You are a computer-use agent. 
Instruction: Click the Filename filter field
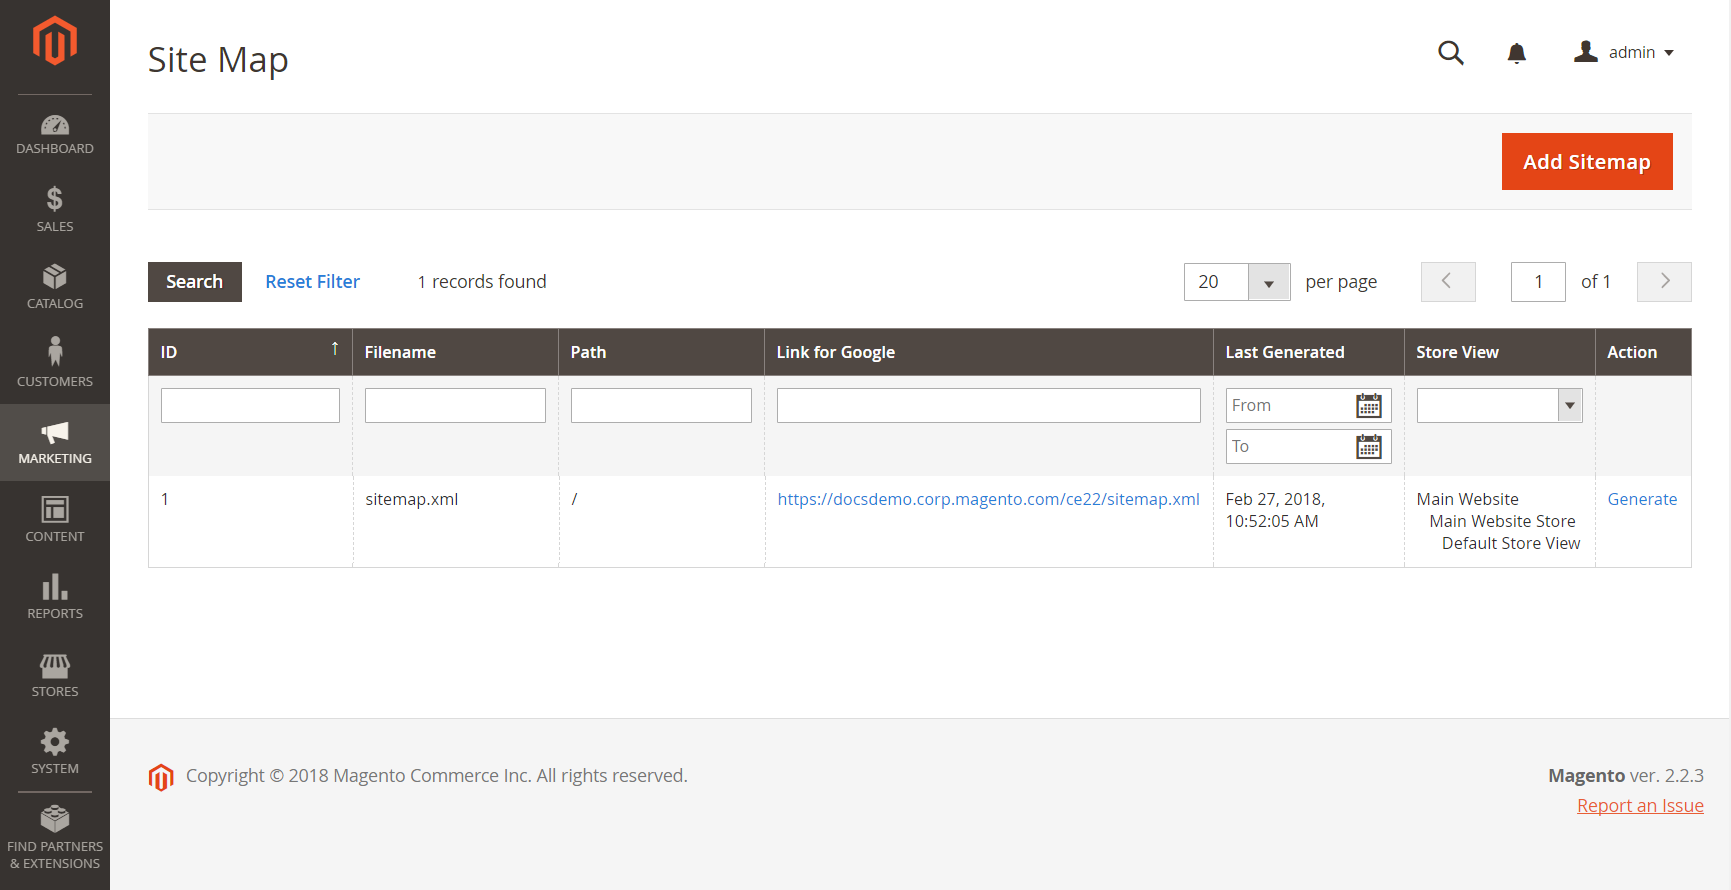point(455,405)
